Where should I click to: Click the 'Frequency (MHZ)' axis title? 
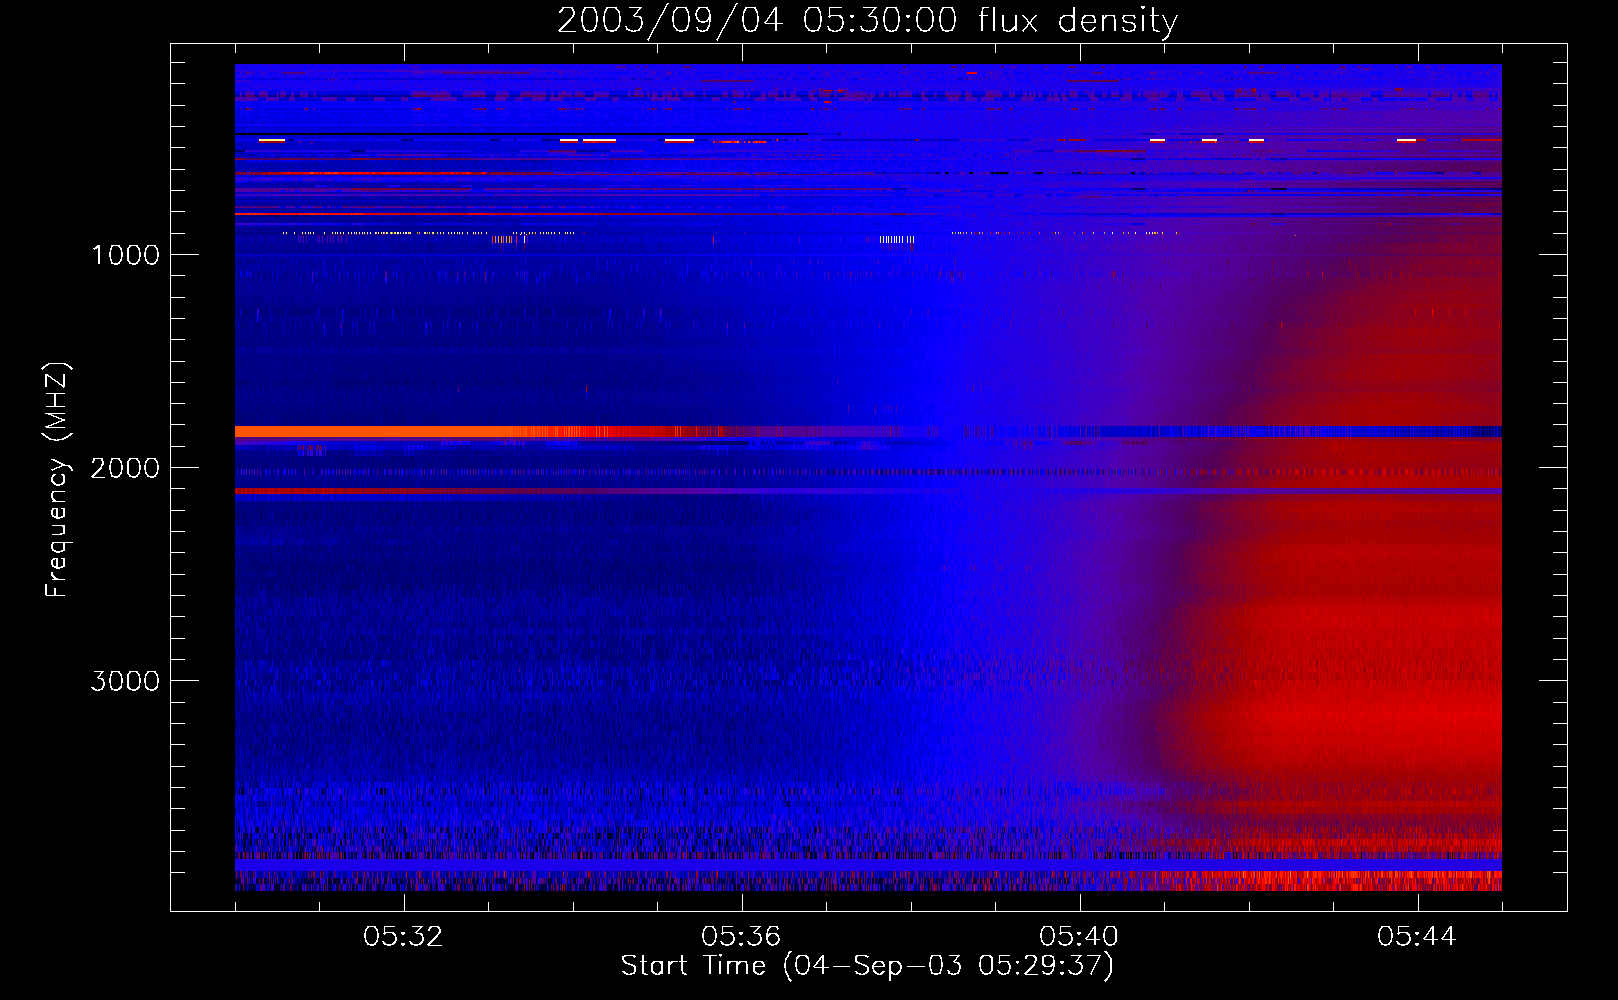tap(57, 479)
